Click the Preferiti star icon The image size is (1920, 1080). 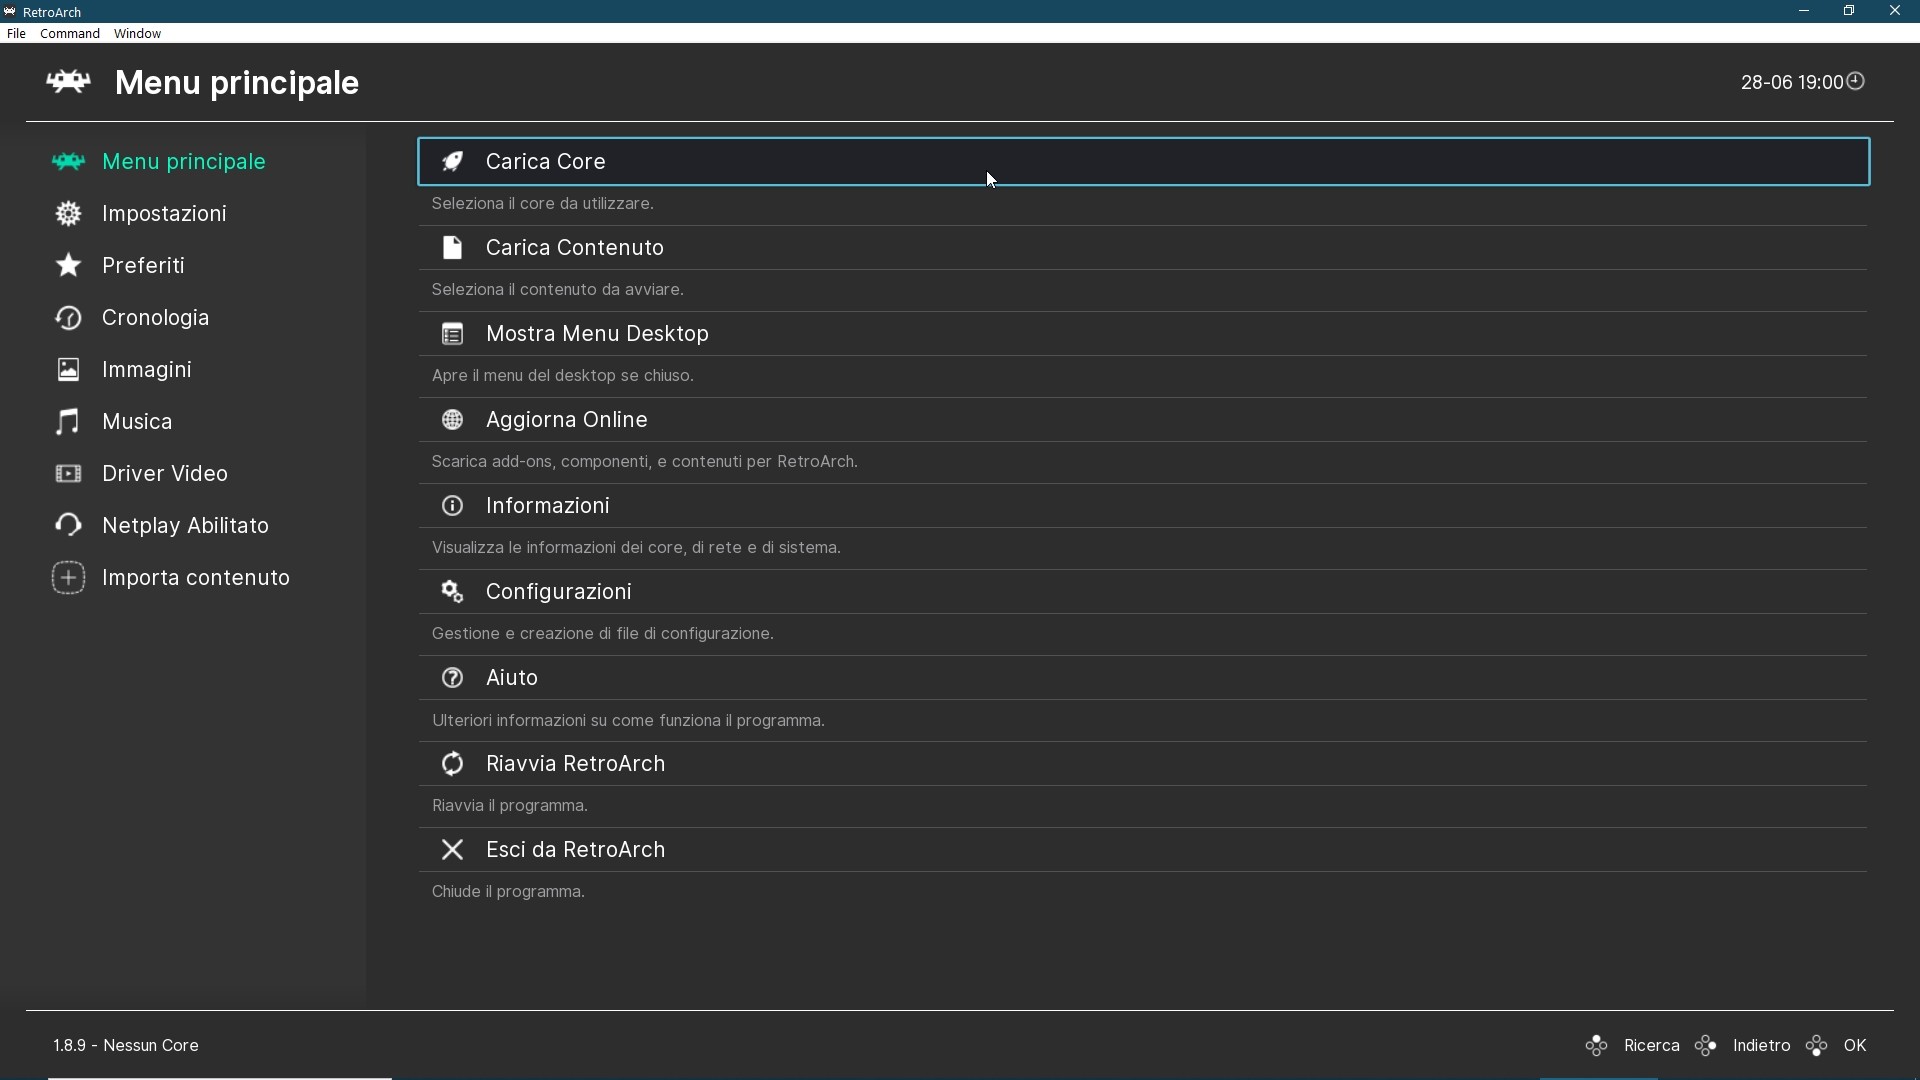[x=68, y=265]
